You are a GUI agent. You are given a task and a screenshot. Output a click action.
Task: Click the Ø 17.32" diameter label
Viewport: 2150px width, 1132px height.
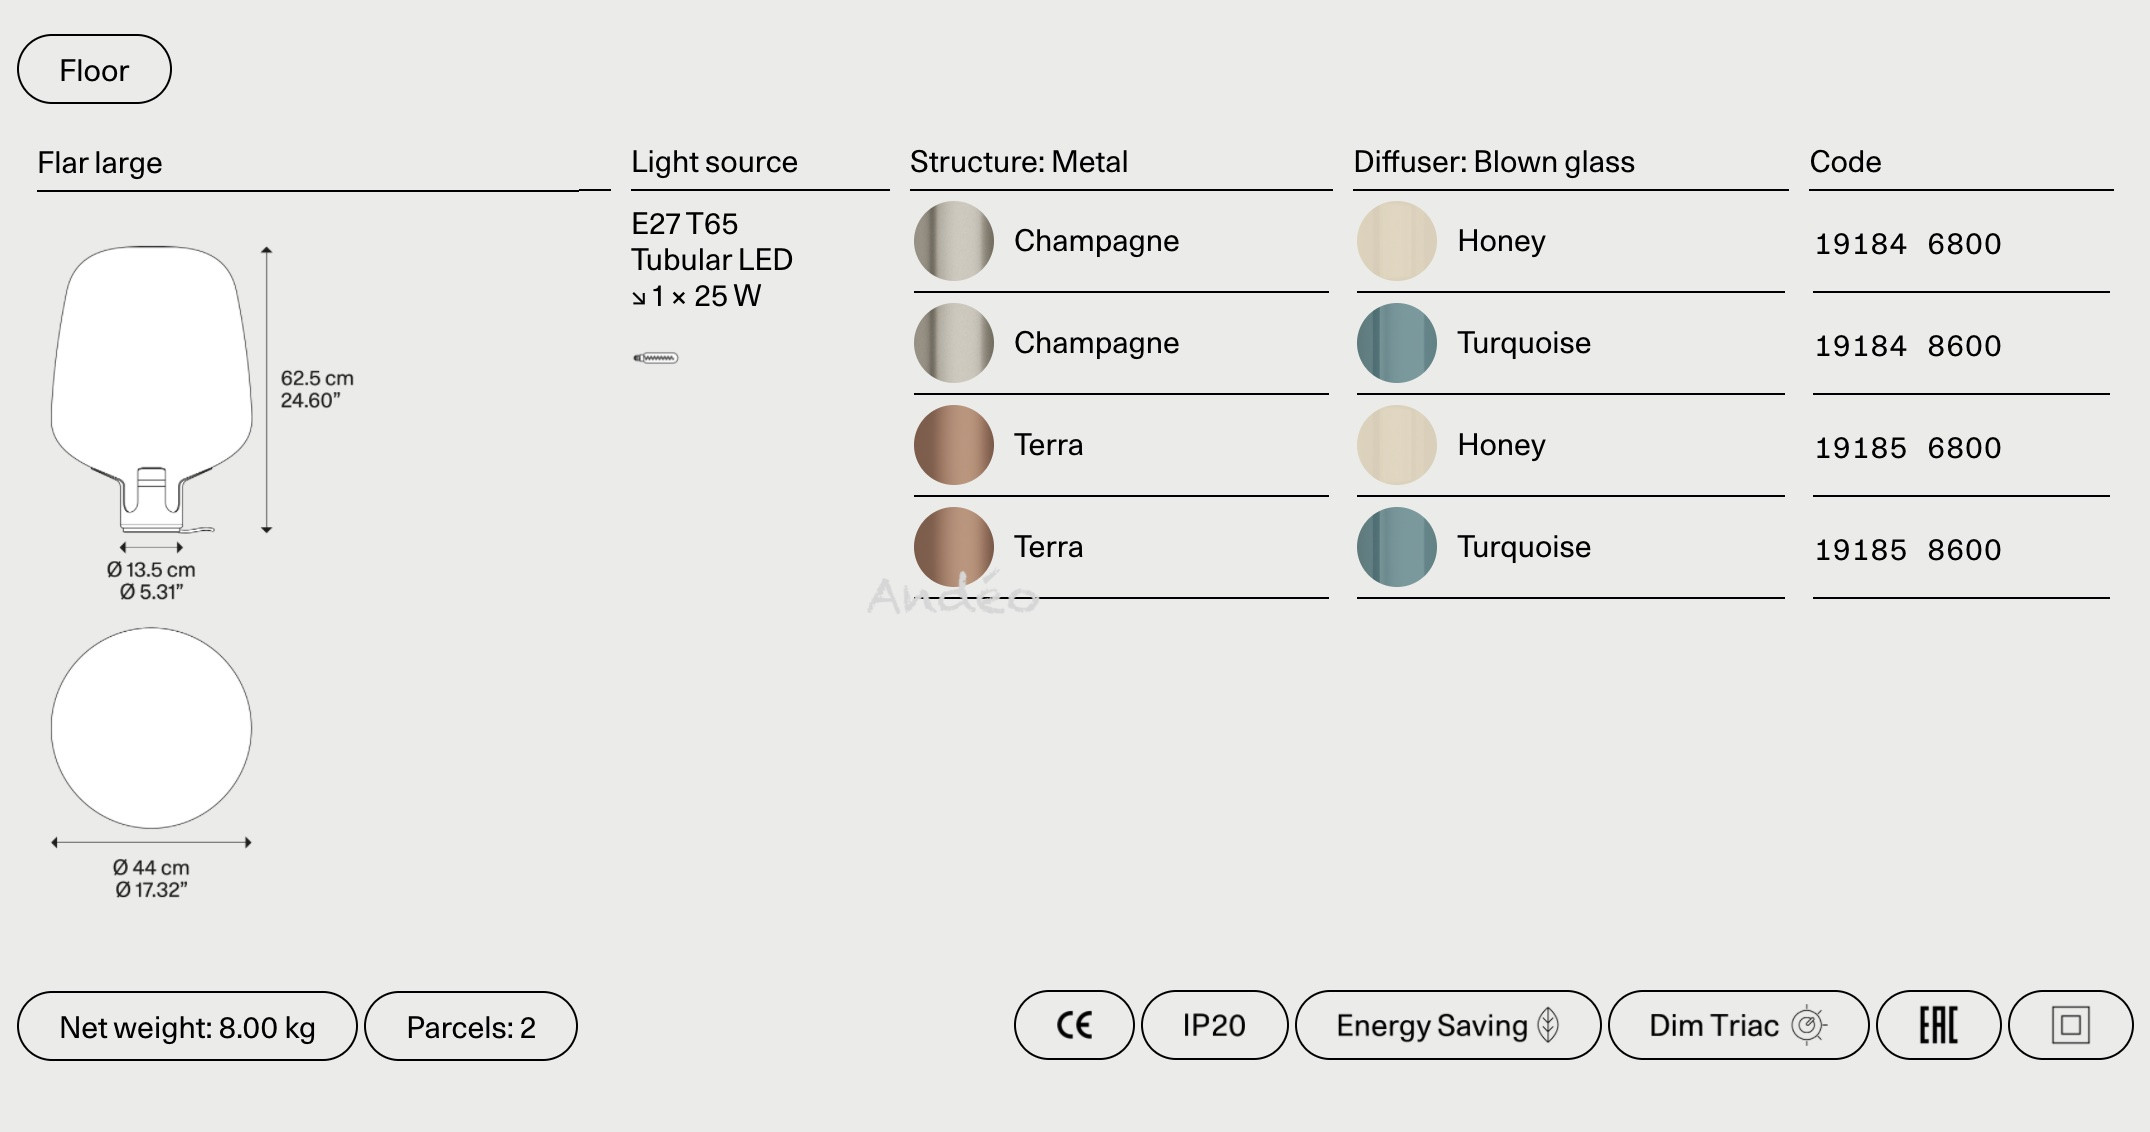pos(151,890)
